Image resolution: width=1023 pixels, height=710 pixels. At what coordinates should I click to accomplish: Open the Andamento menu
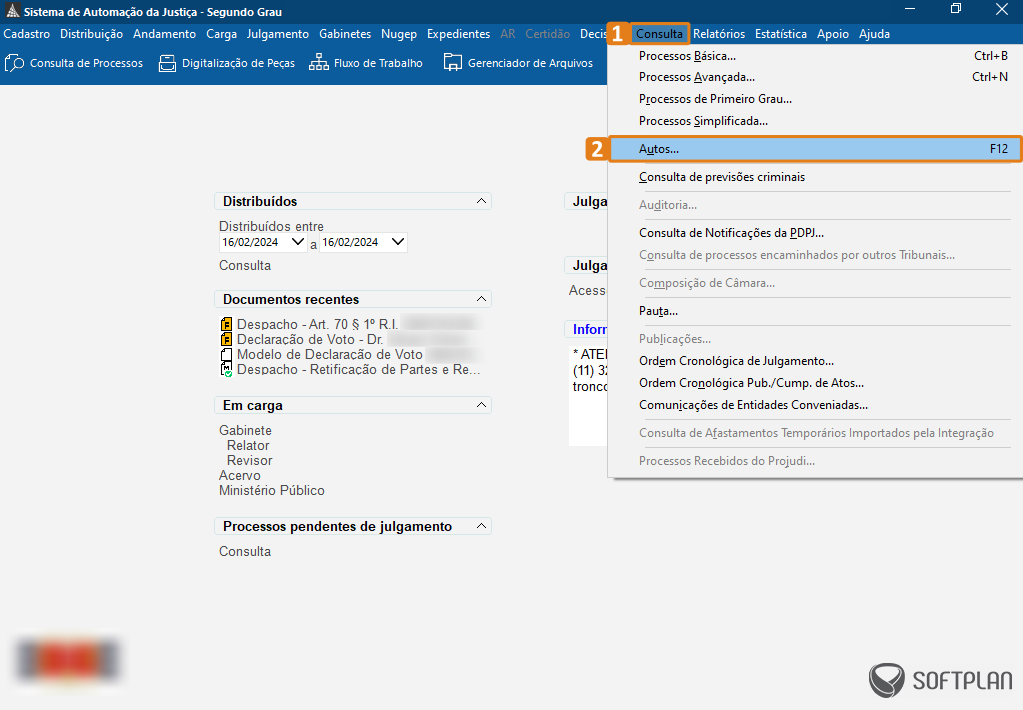164,34
